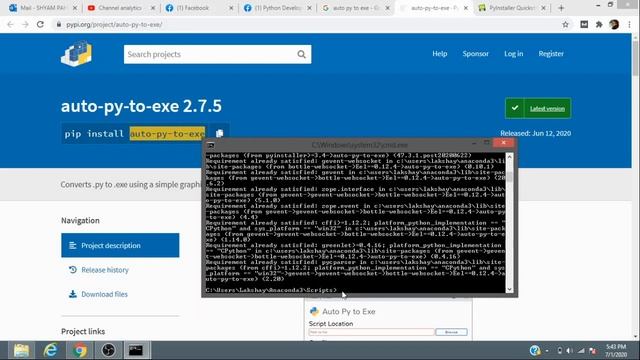640x360 pixels.
Task: Switch to the Channel analytics tab
Action: tap(121, 8)
